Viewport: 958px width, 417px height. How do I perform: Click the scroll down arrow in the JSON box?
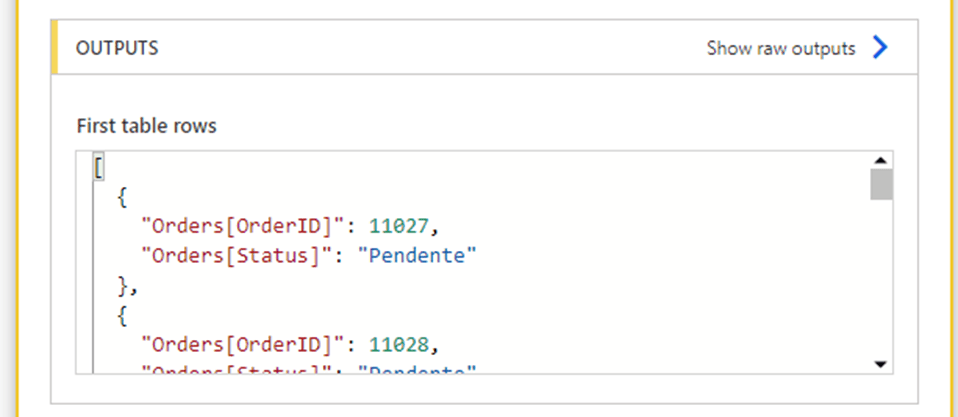coord(881,364)
